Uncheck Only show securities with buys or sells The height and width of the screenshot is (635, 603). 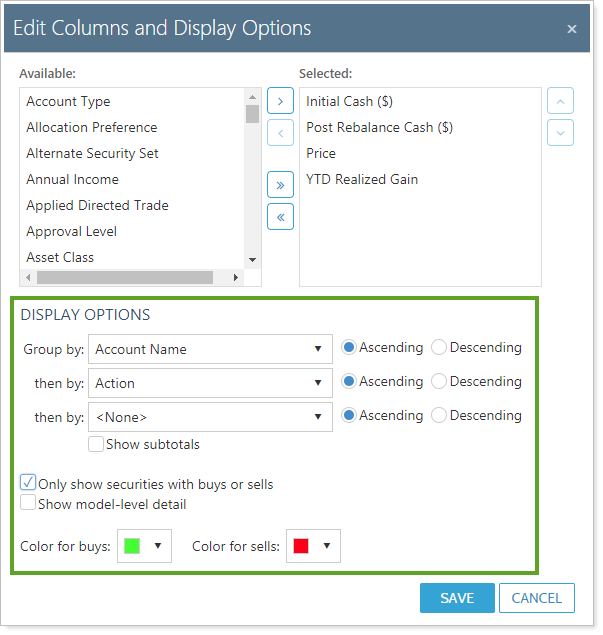click(x=28, y=483)
